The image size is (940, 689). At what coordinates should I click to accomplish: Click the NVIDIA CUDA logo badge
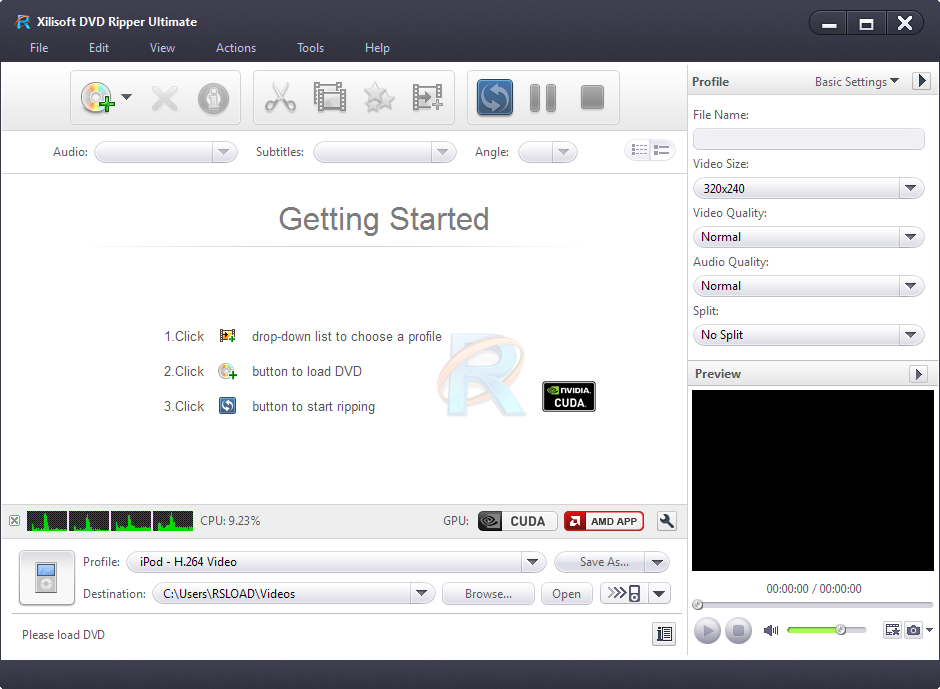tap(569, 396)
